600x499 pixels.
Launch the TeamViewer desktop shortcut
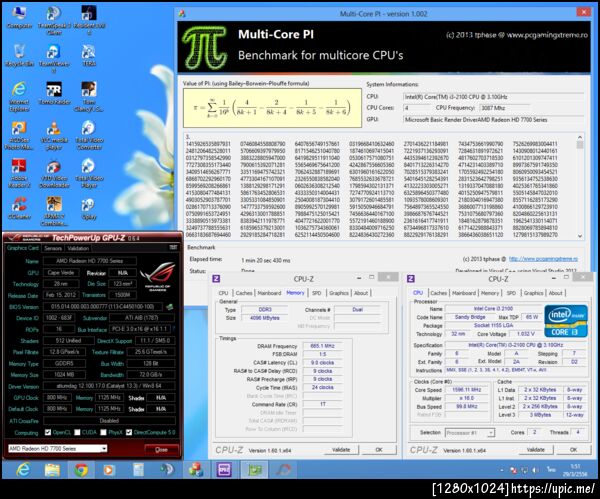(x=54, y=58)
